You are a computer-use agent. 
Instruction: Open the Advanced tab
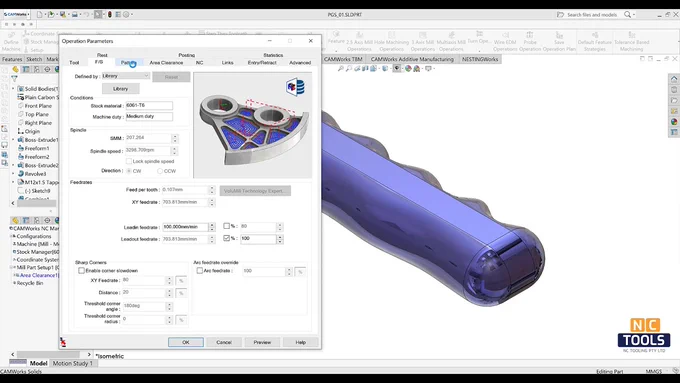click(300, 62)
